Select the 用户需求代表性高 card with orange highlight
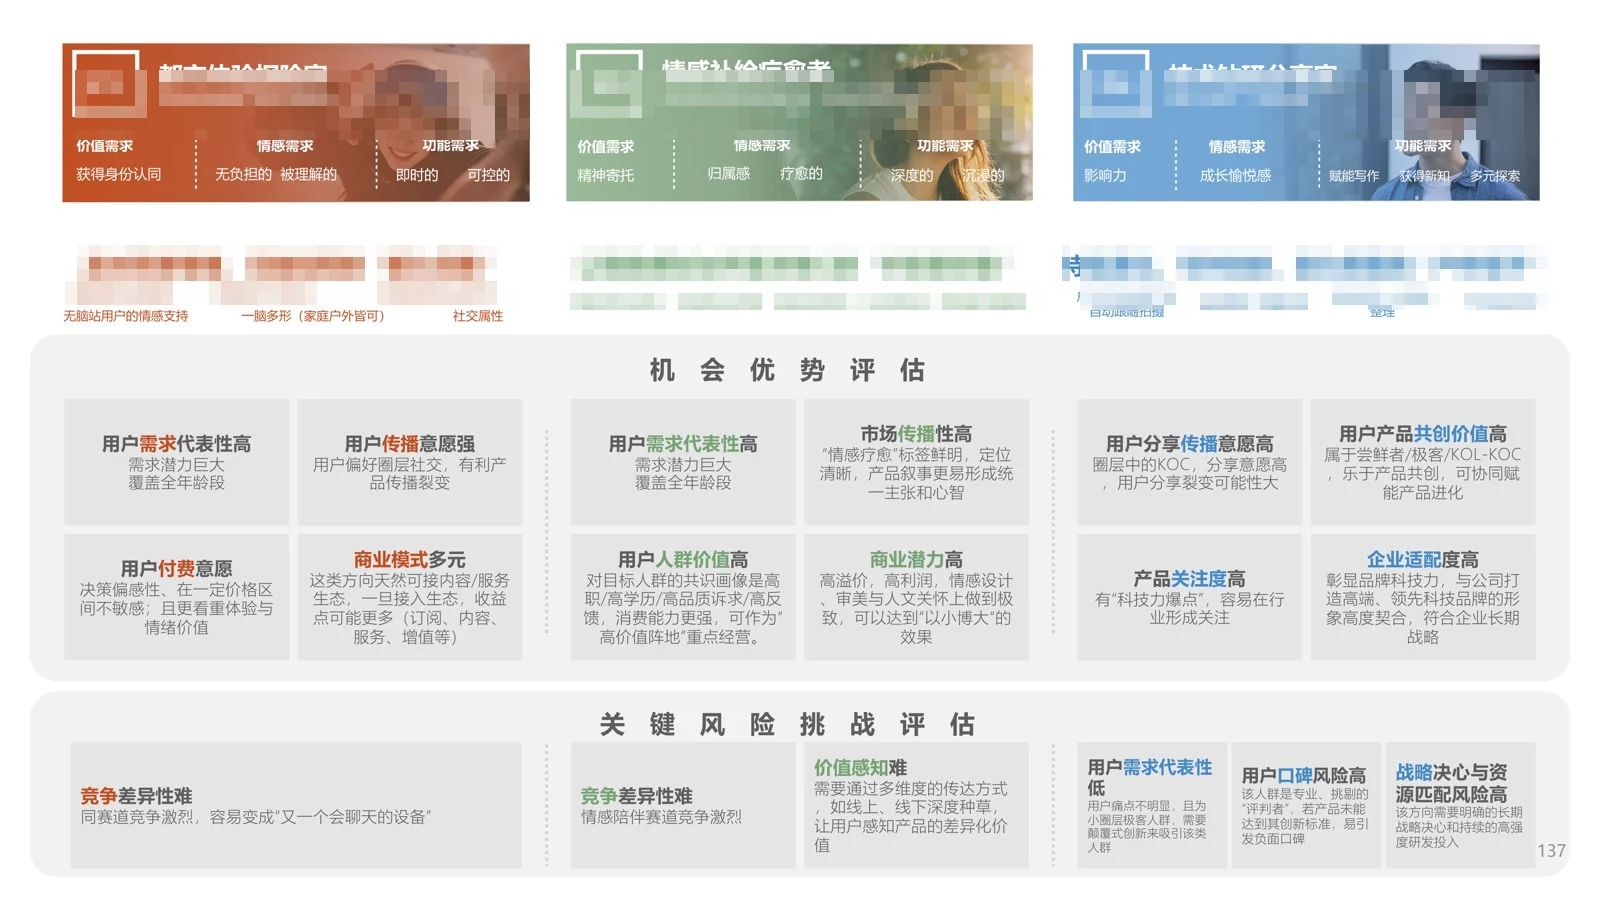Viewport: 1600px width, 900px height. [x=176, y=462]
